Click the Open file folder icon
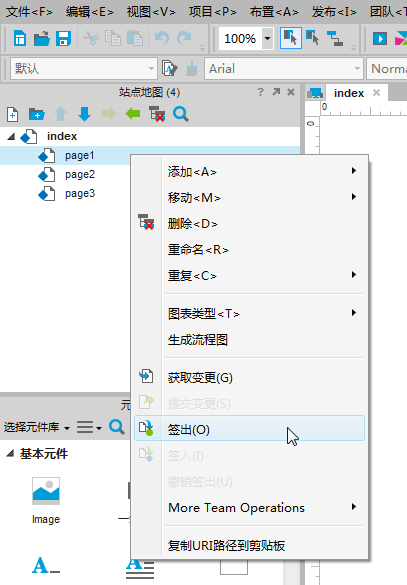The height and width of the screenshot is (585, 407). 41,38
